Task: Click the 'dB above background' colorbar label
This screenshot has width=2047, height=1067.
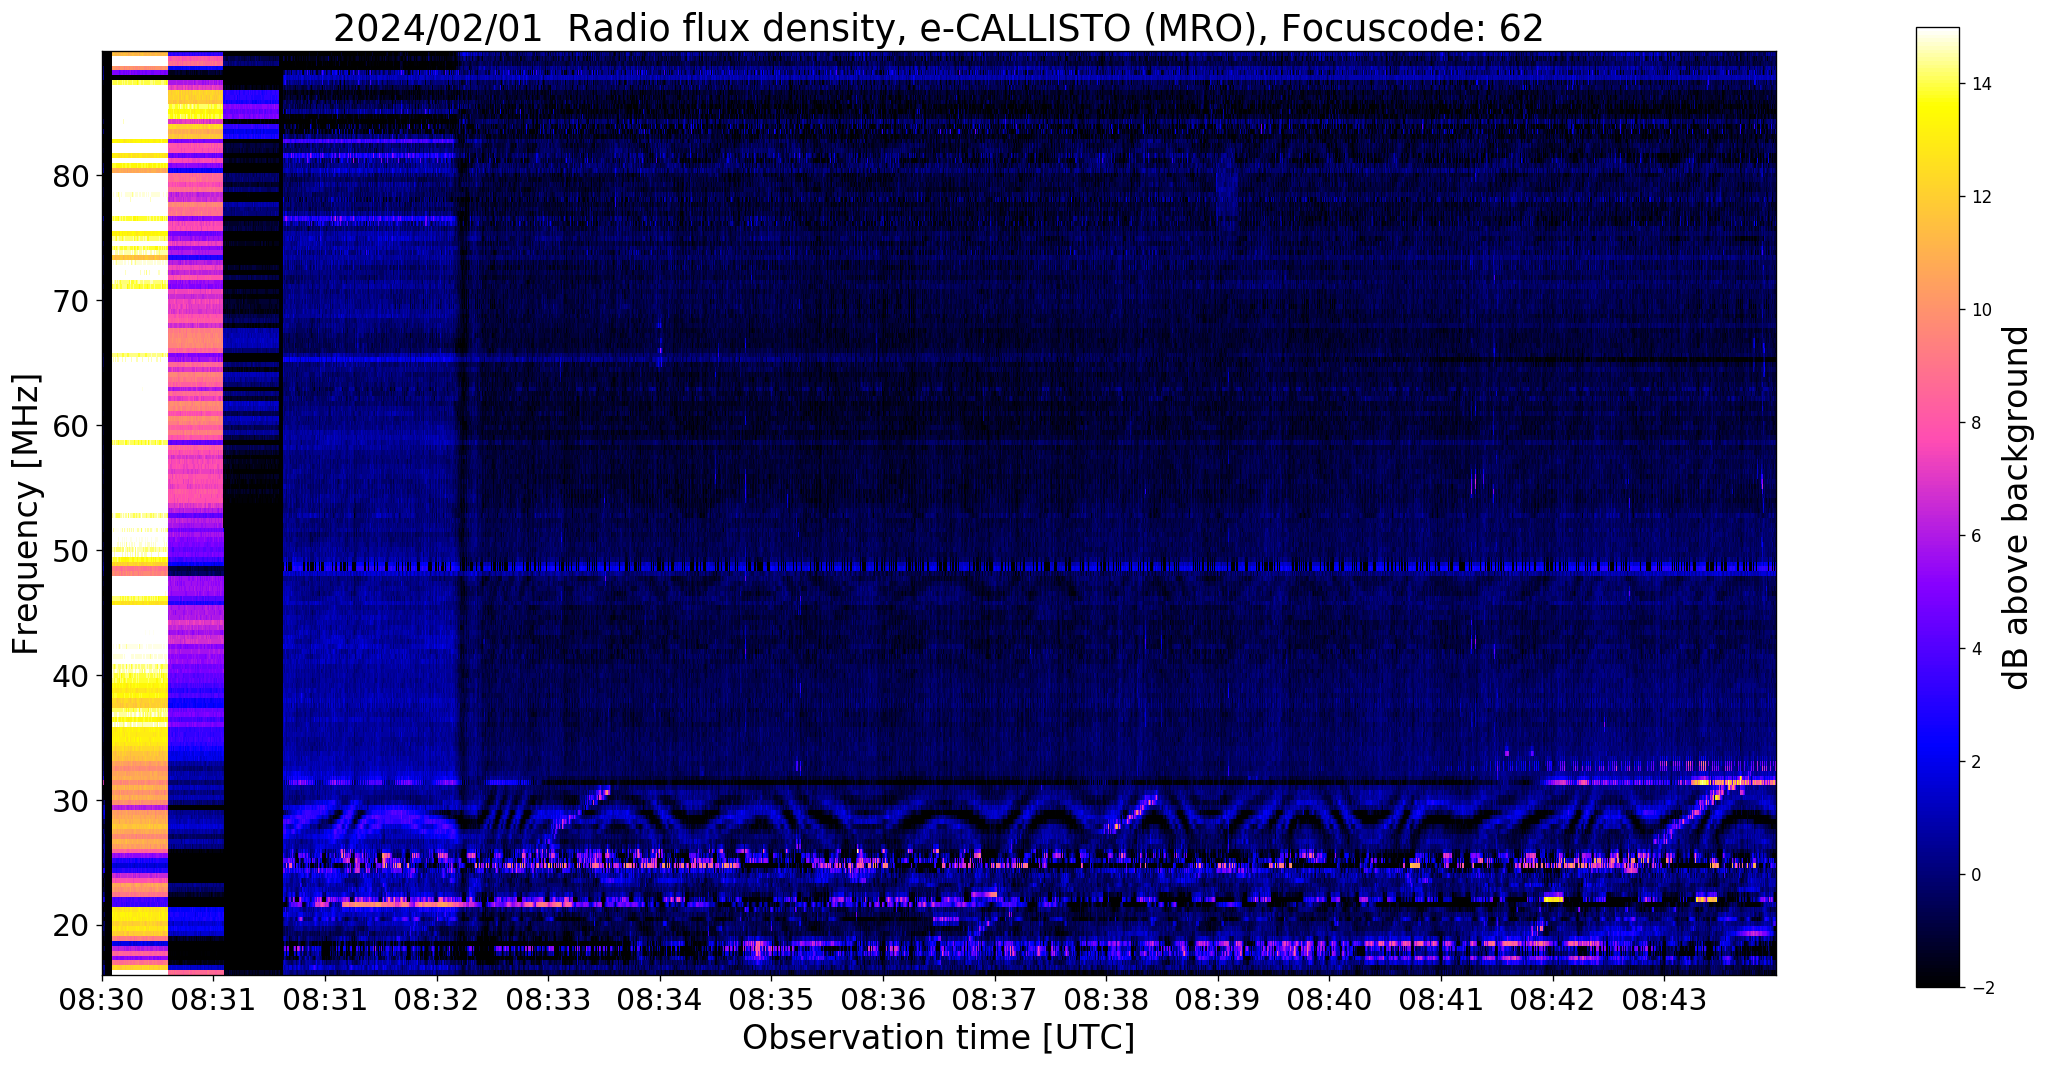Action: coord(2017,508)
